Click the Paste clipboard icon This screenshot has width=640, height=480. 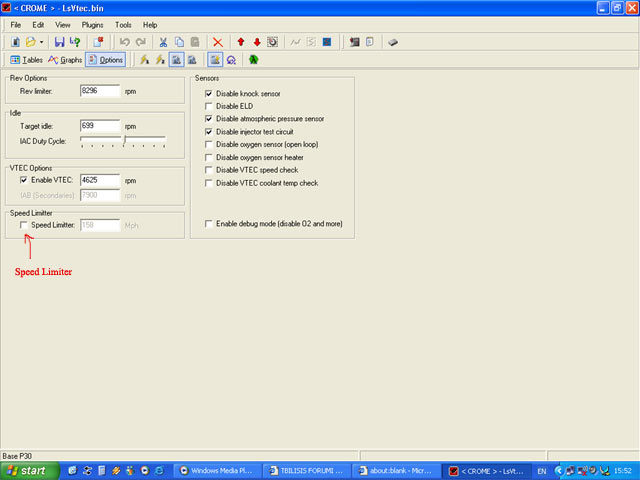pyautogui.click(x=195, y=42)
